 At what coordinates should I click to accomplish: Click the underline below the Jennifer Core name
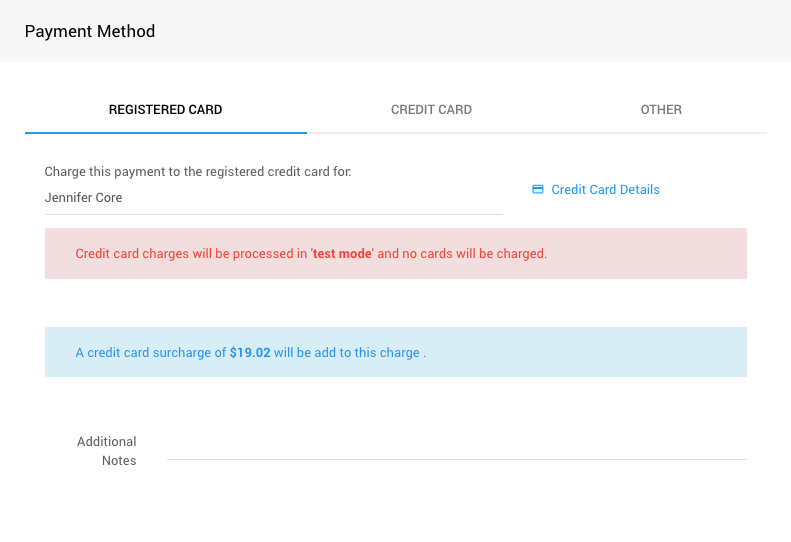273,214
